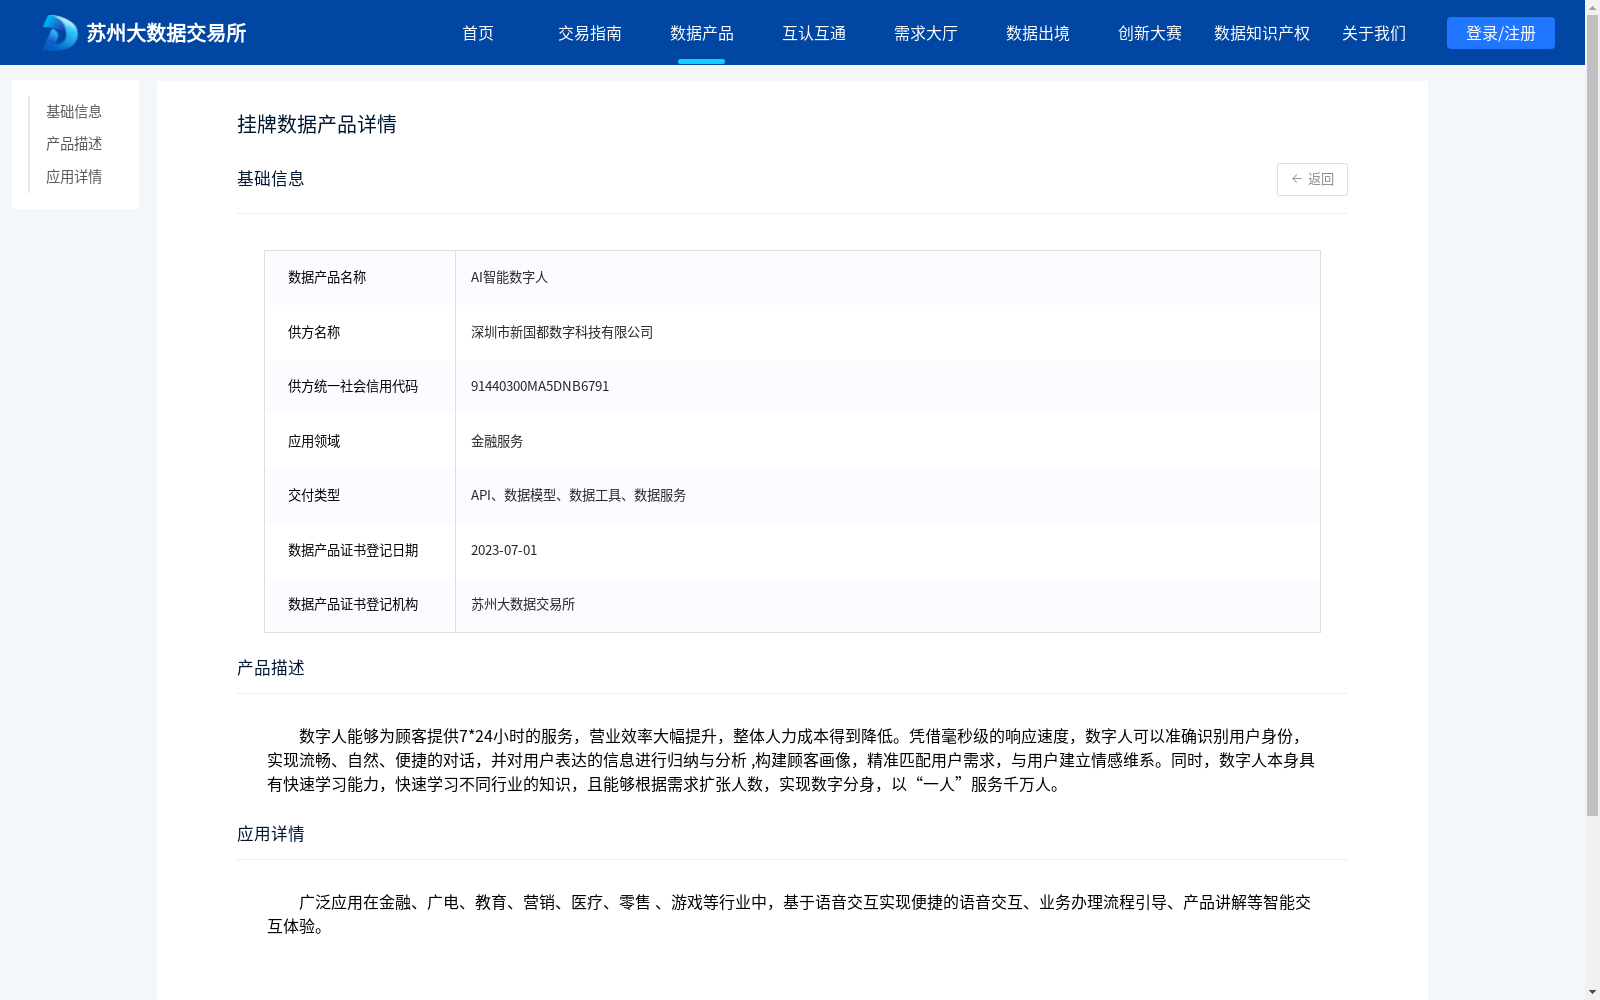Click the 产品描述 section heading
1600x1000 pixels.
coord(271,668)
